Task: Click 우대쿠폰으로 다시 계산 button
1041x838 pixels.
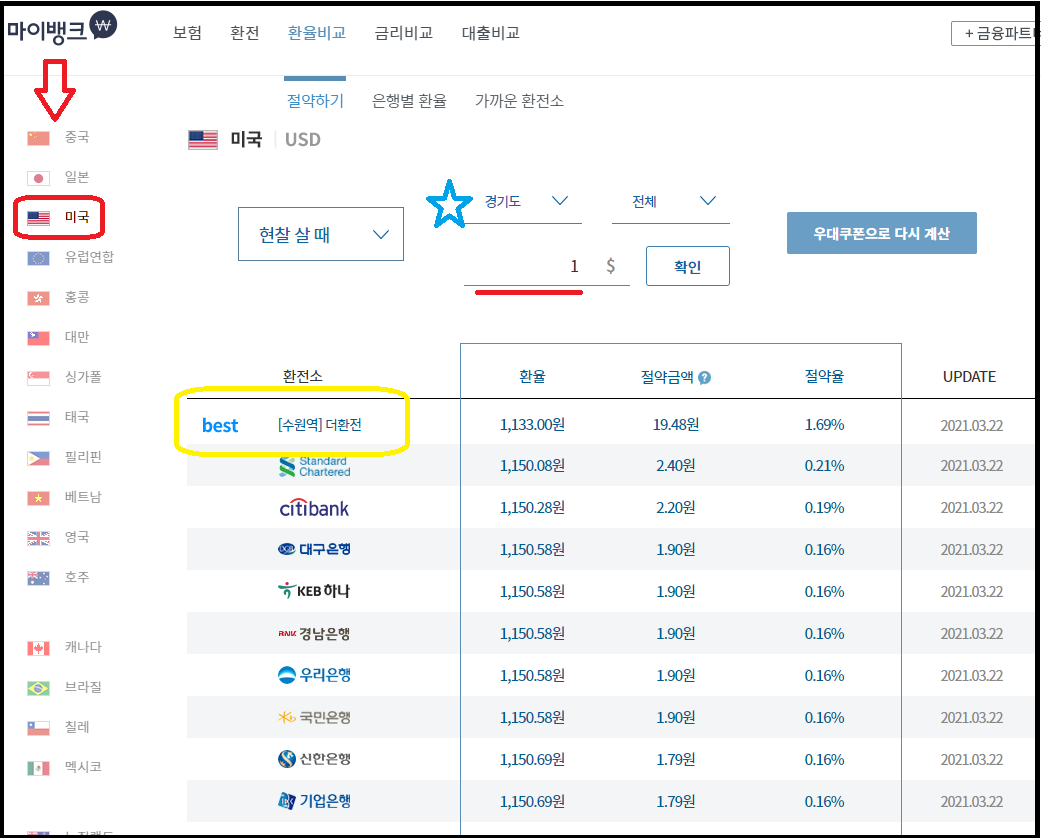Action: point(882,233)
